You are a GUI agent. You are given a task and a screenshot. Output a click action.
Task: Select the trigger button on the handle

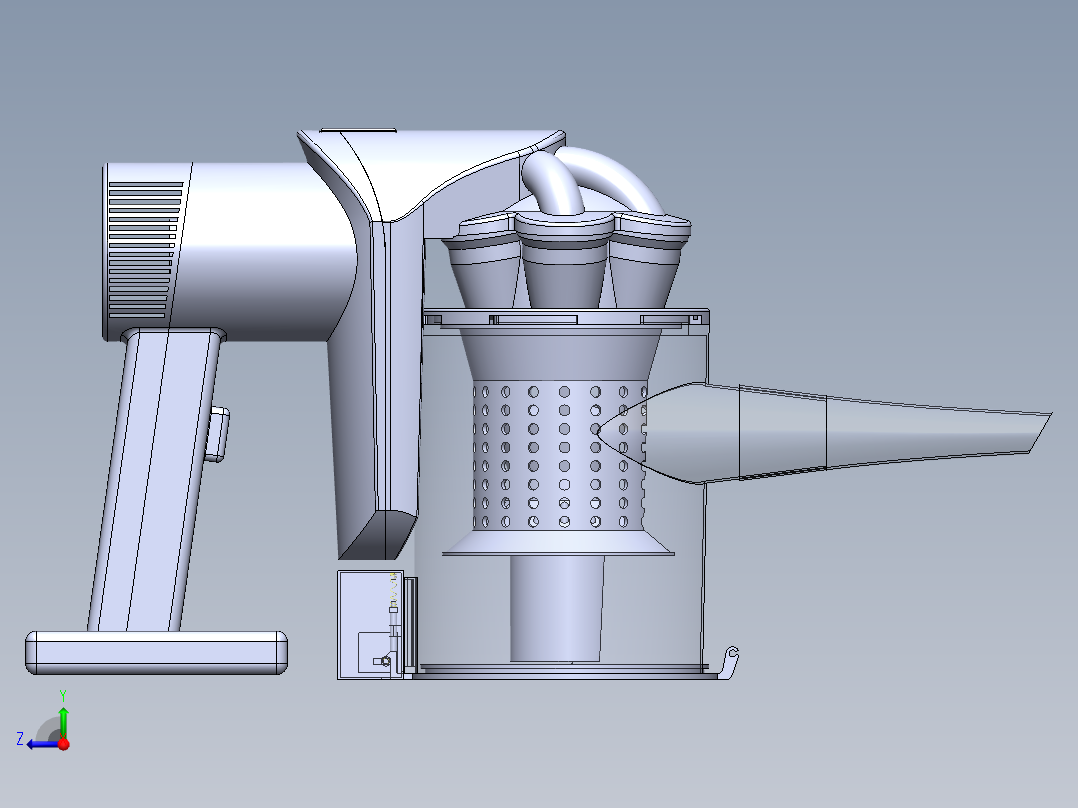coord(219,434)
